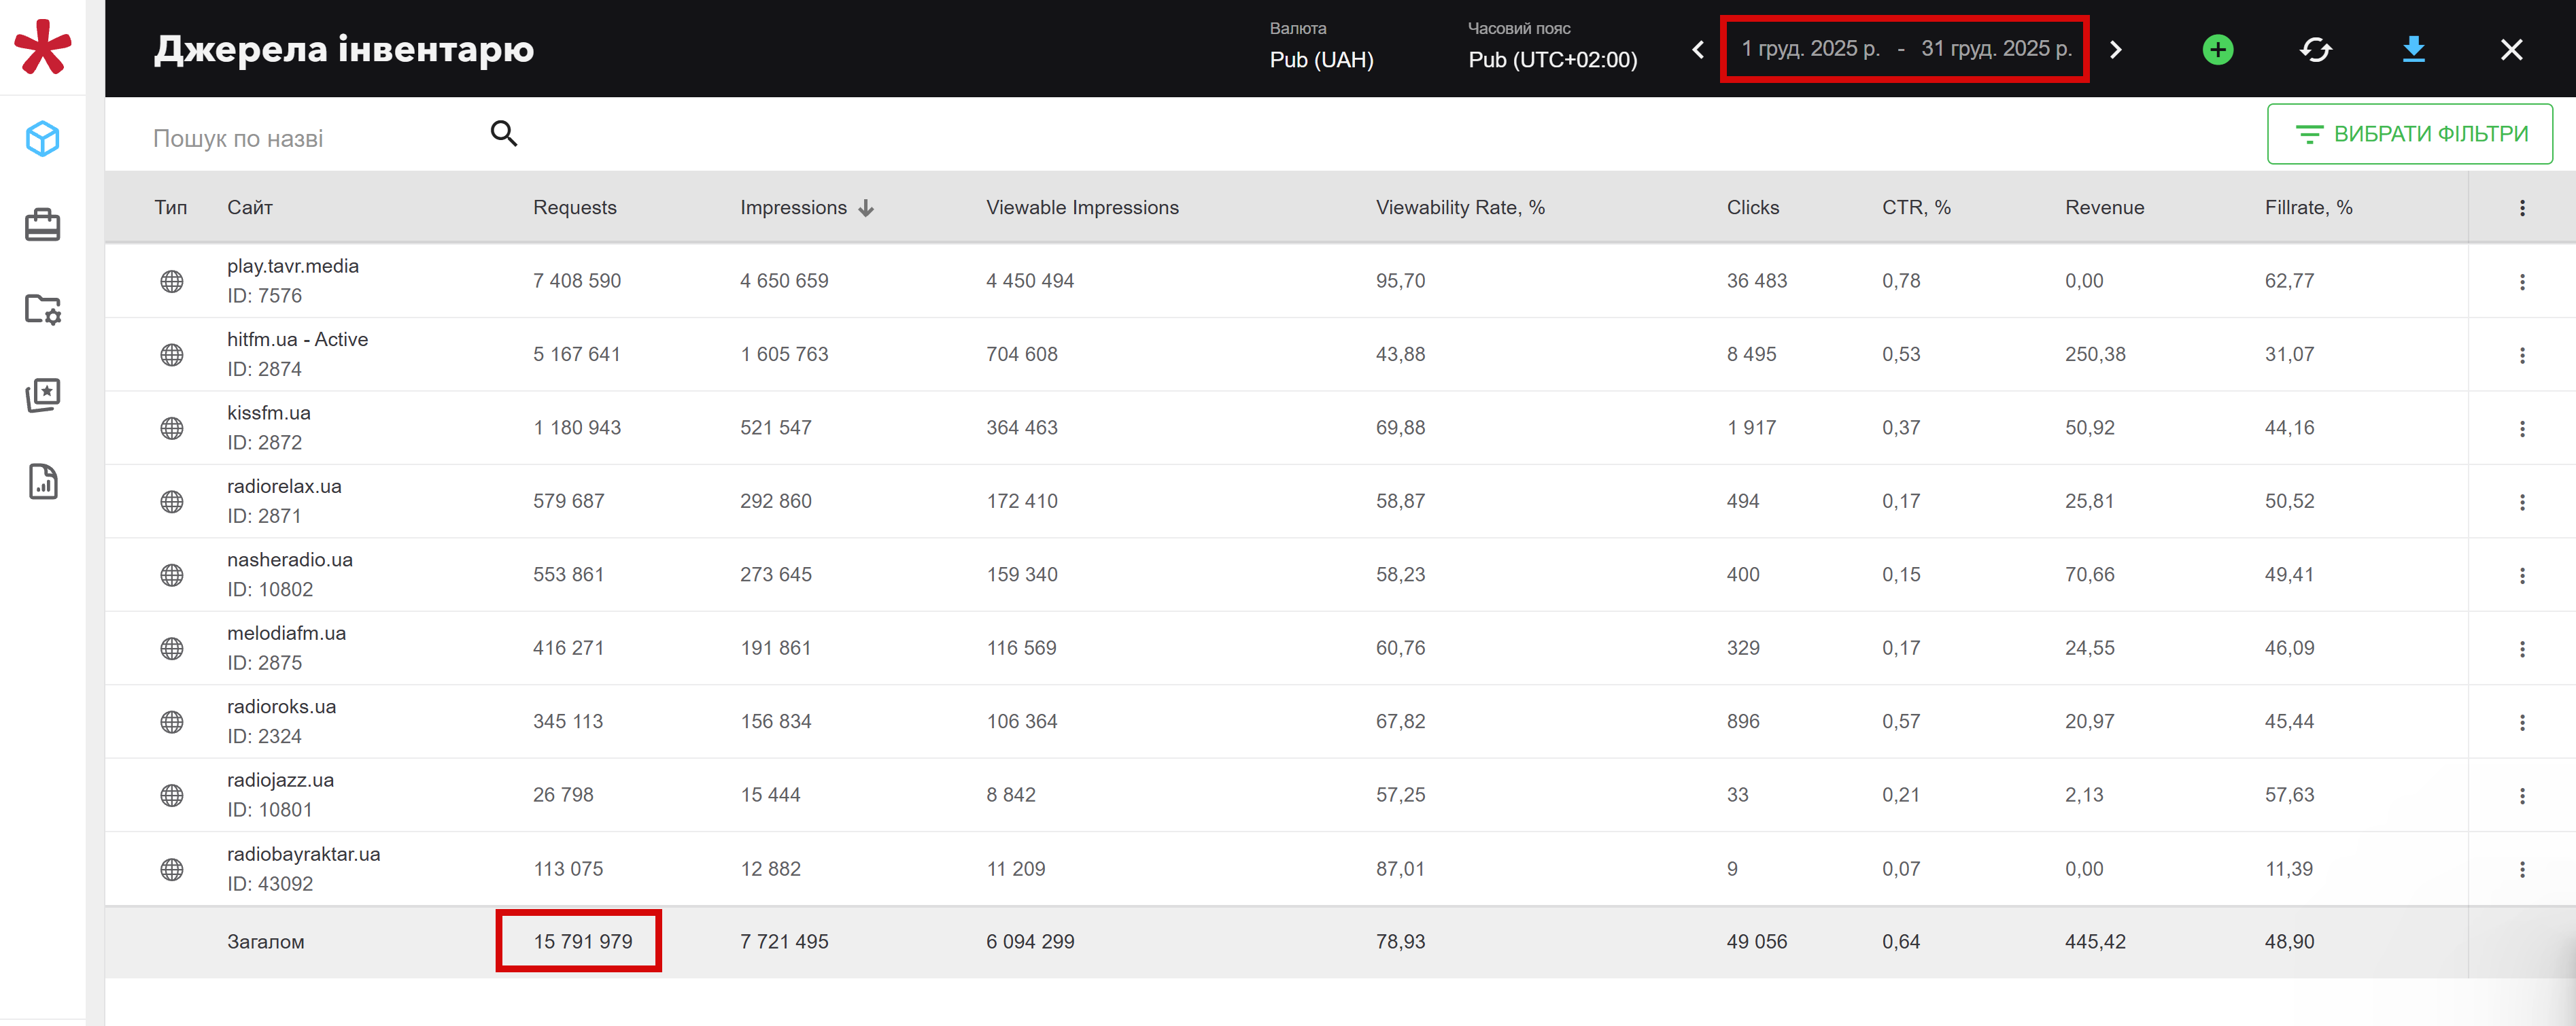Open column options menu in table header
This screenshot has height=1026, width=2576.
pyautogui.click(x=2521, y=208)
